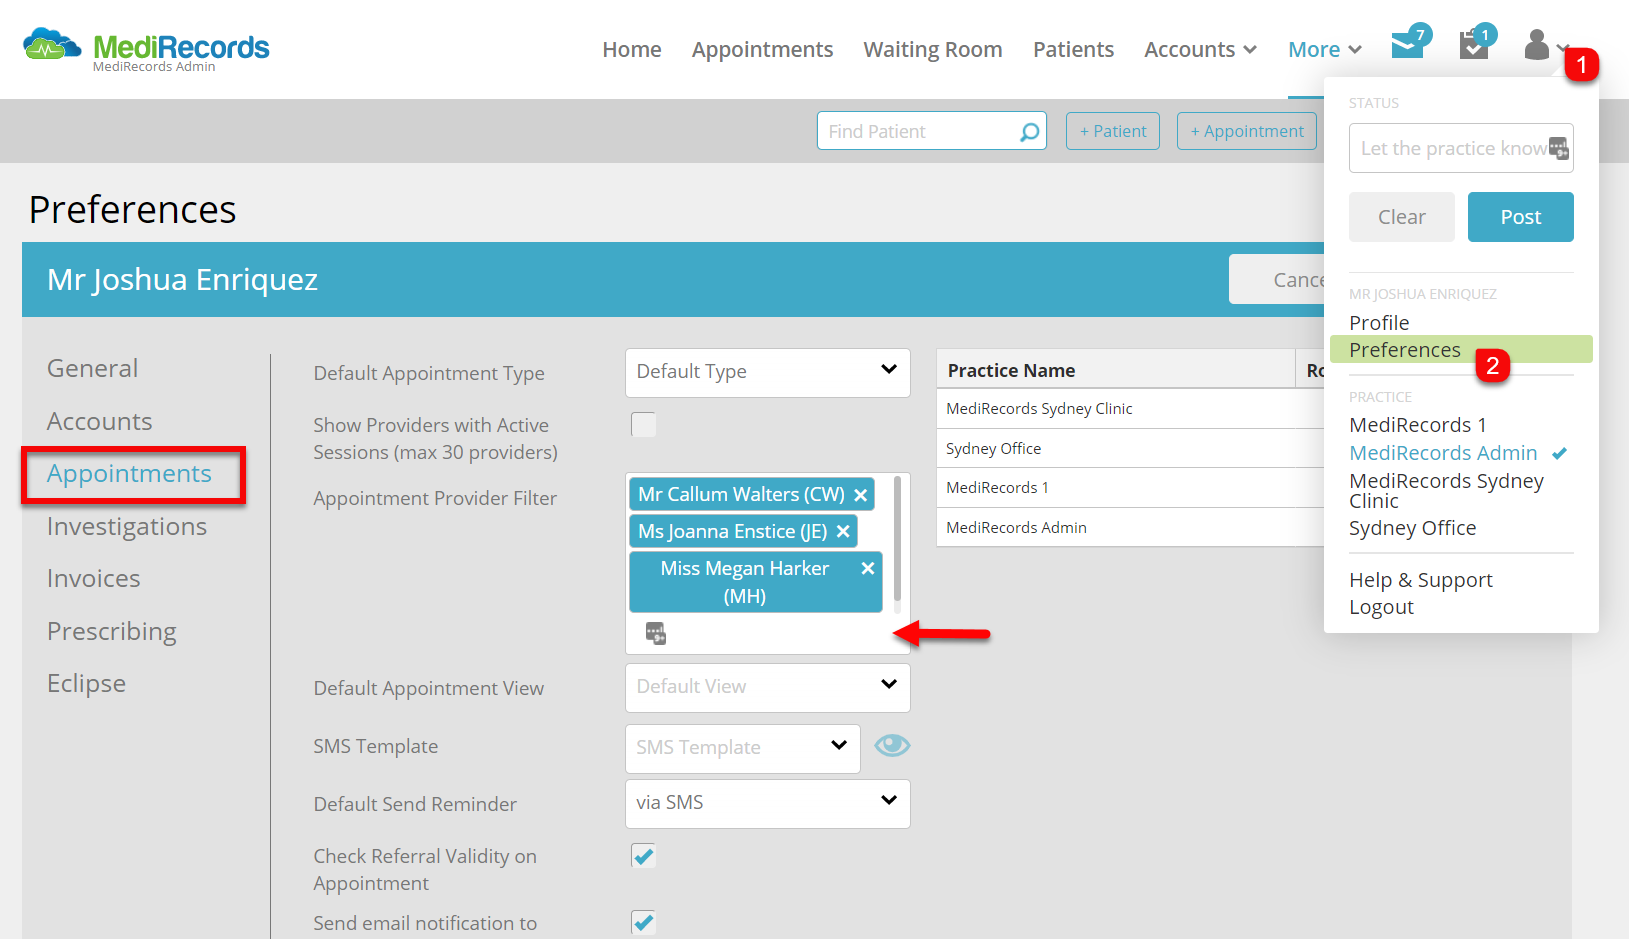Remove Ms Joanna Enstice from provider filter
This screenshot has height=939, width=1629.
[x=843, y=532]
